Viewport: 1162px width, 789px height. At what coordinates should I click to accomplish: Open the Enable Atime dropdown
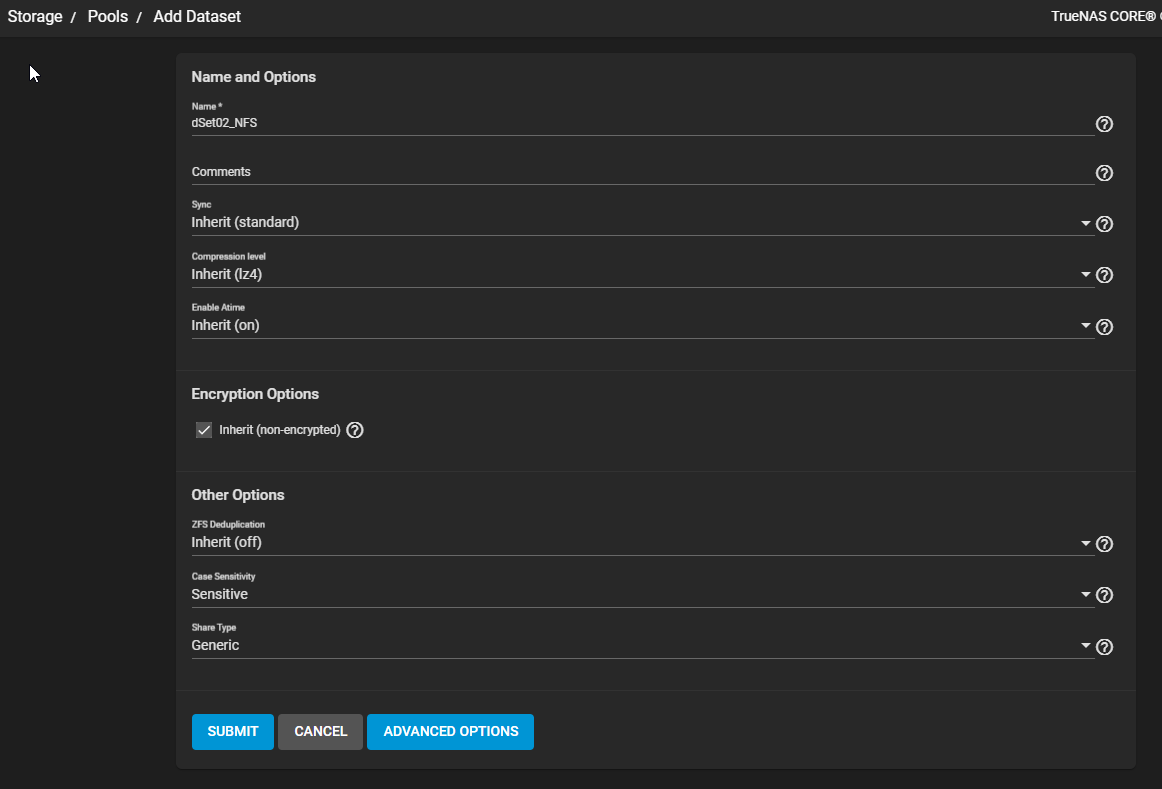pos(643,325)
